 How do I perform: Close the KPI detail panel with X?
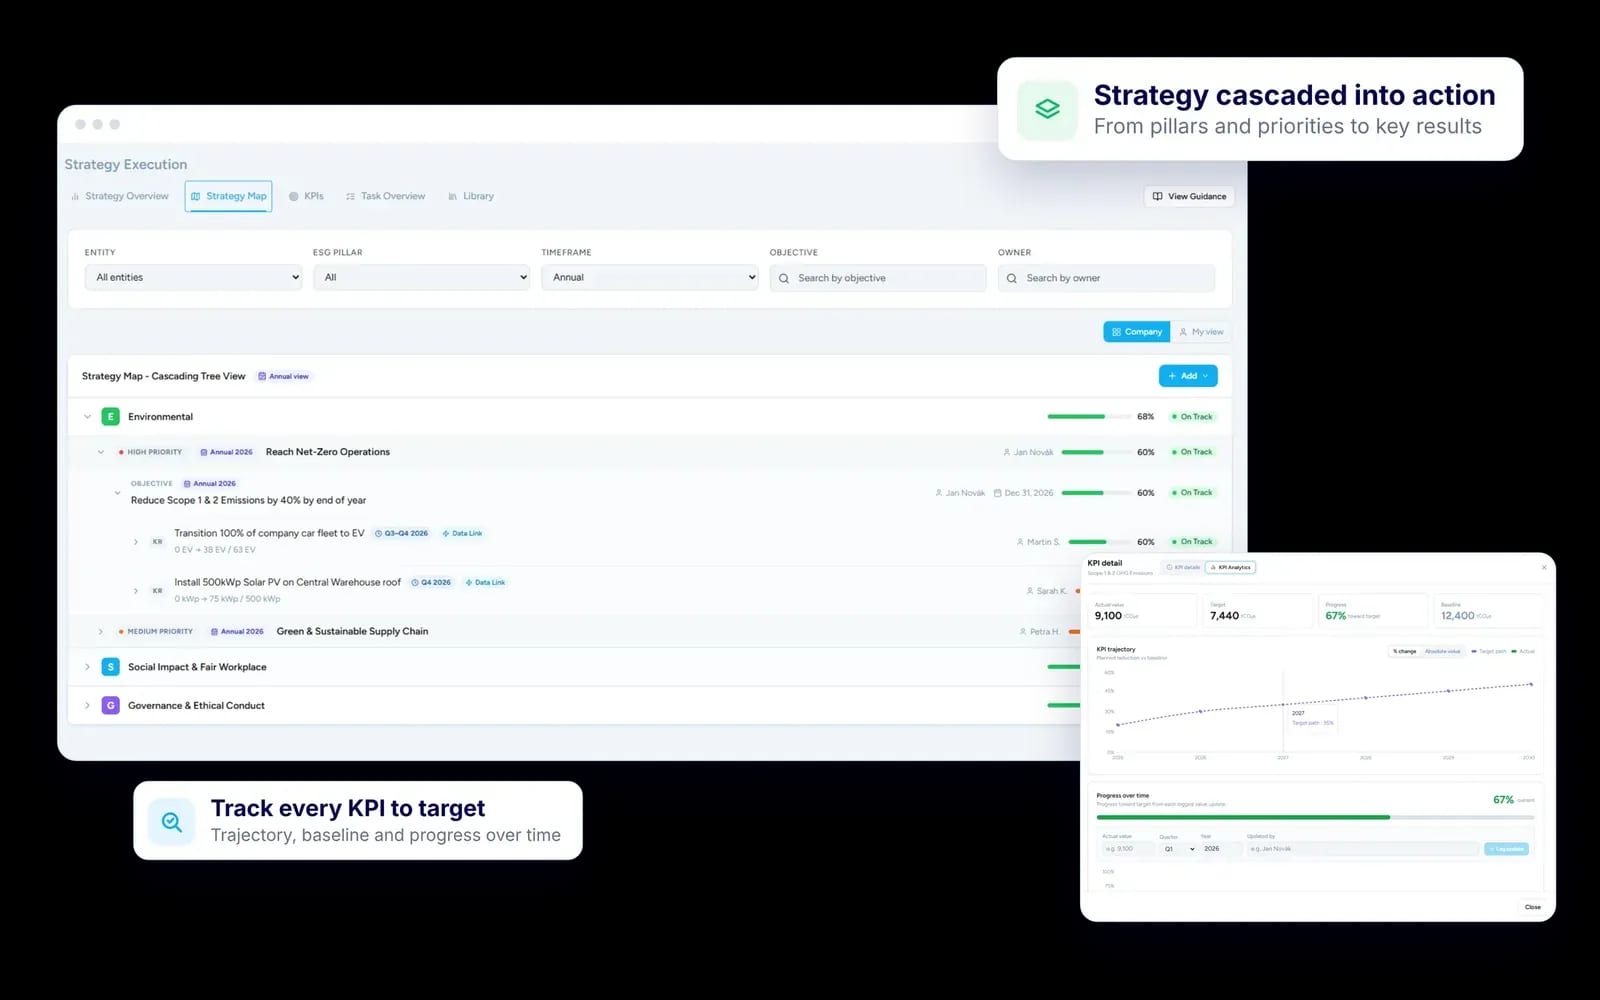[1544, 567]
